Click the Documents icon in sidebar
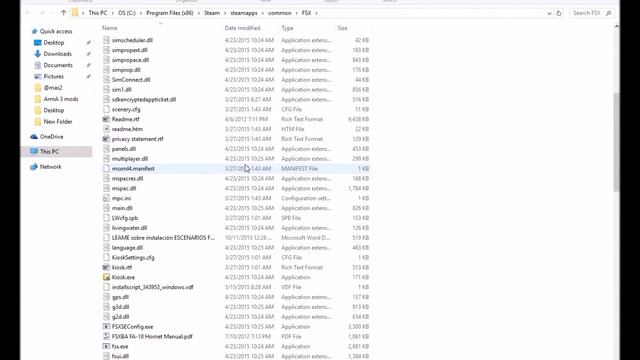The image size is (640, 360). 38,65
